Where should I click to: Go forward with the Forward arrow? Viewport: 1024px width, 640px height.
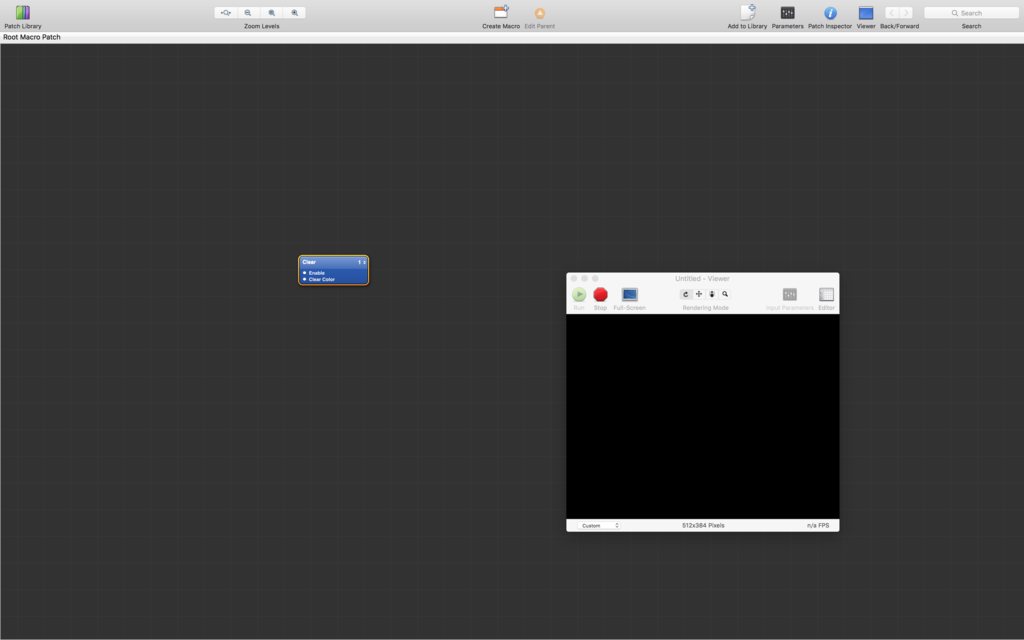click(x=906, y=12)
